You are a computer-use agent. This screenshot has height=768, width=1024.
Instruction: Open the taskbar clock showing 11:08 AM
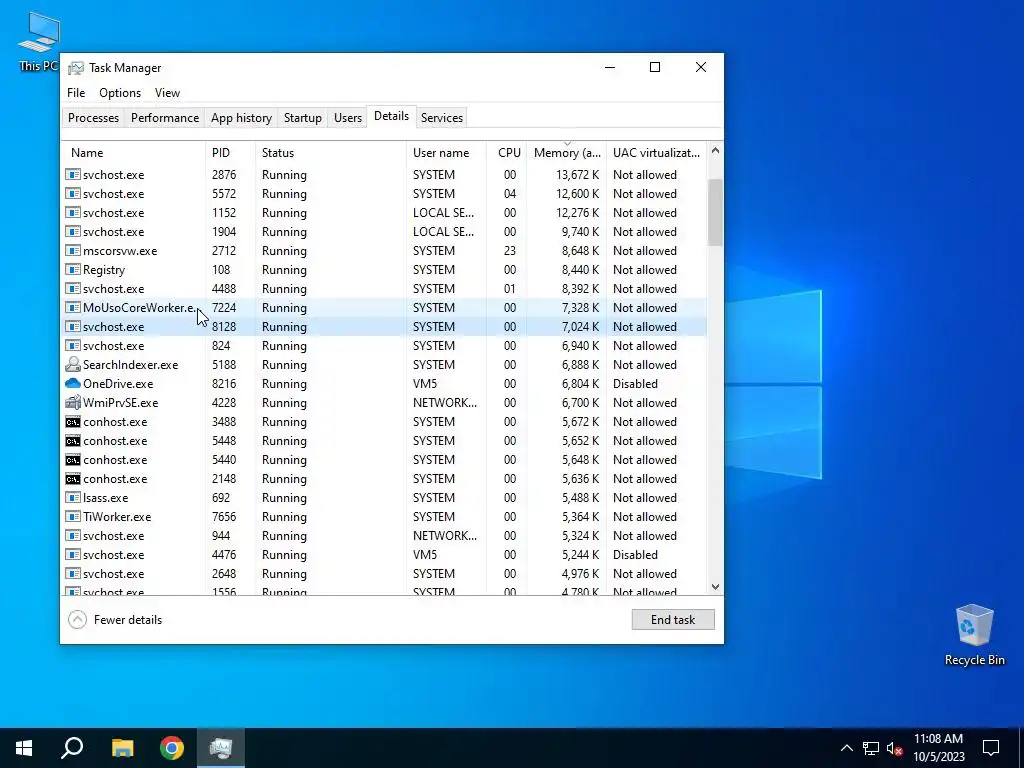pos(938,748)
